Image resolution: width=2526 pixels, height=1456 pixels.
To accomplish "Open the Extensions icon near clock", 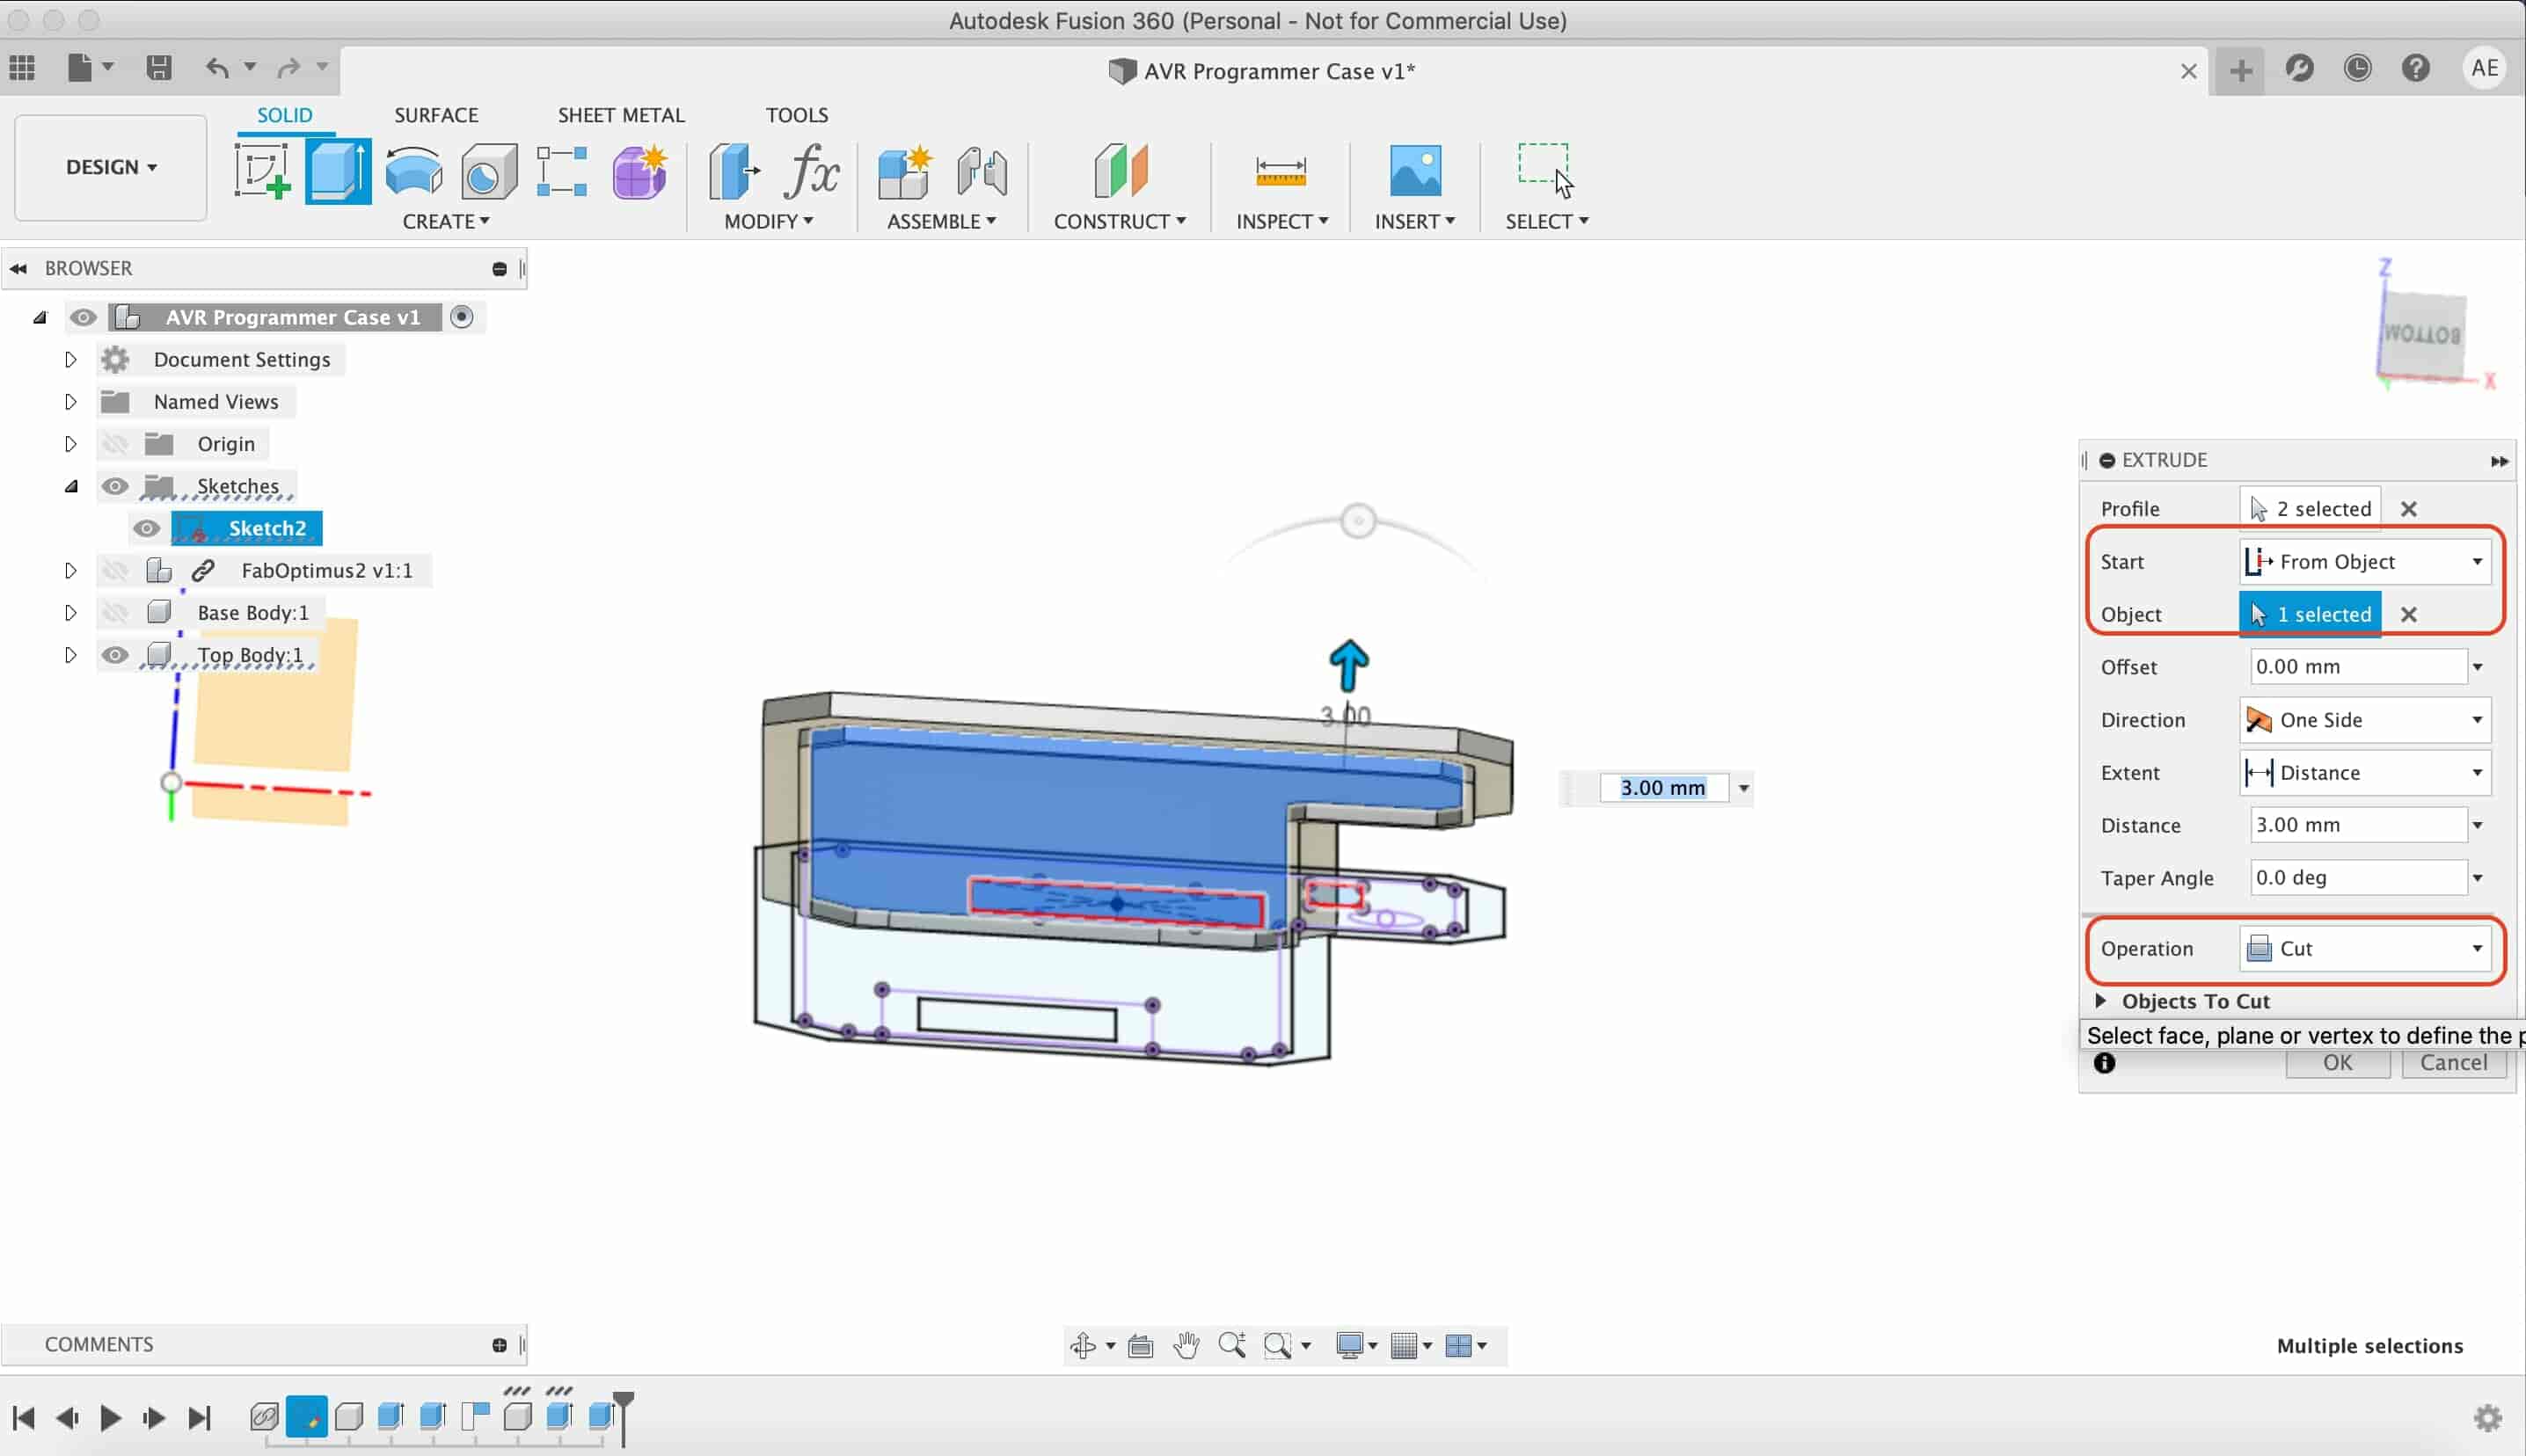I will [2299, 68].
